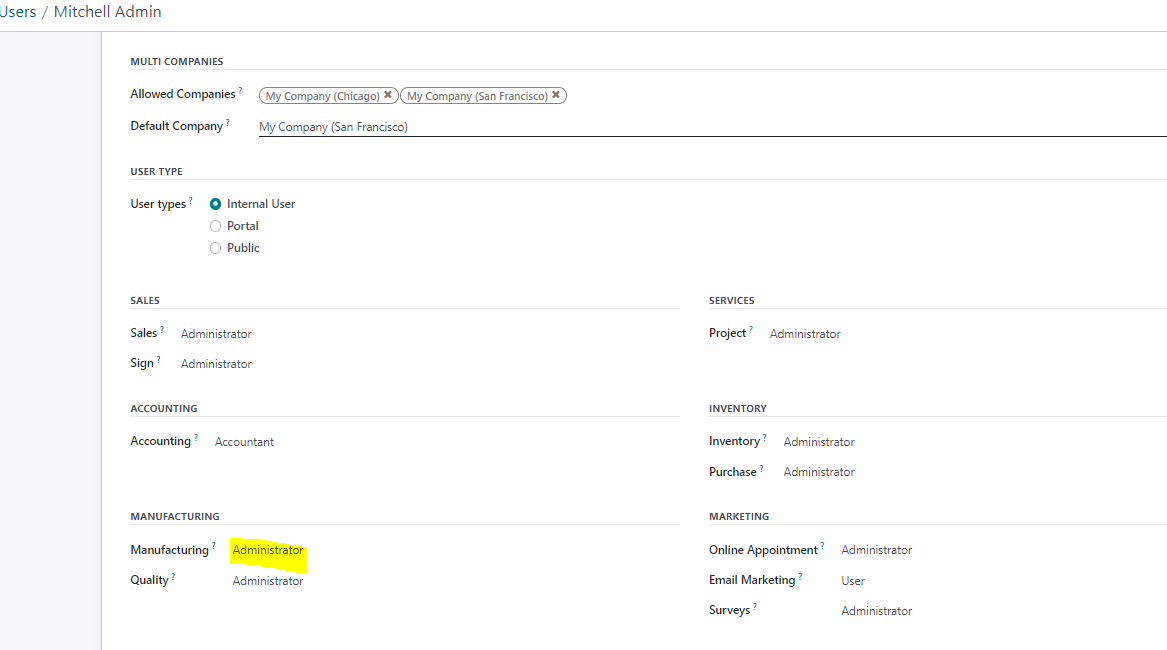1167x650 pixels.
Task: Open the Email Marketing dropdown showing User
Action: 853,581
